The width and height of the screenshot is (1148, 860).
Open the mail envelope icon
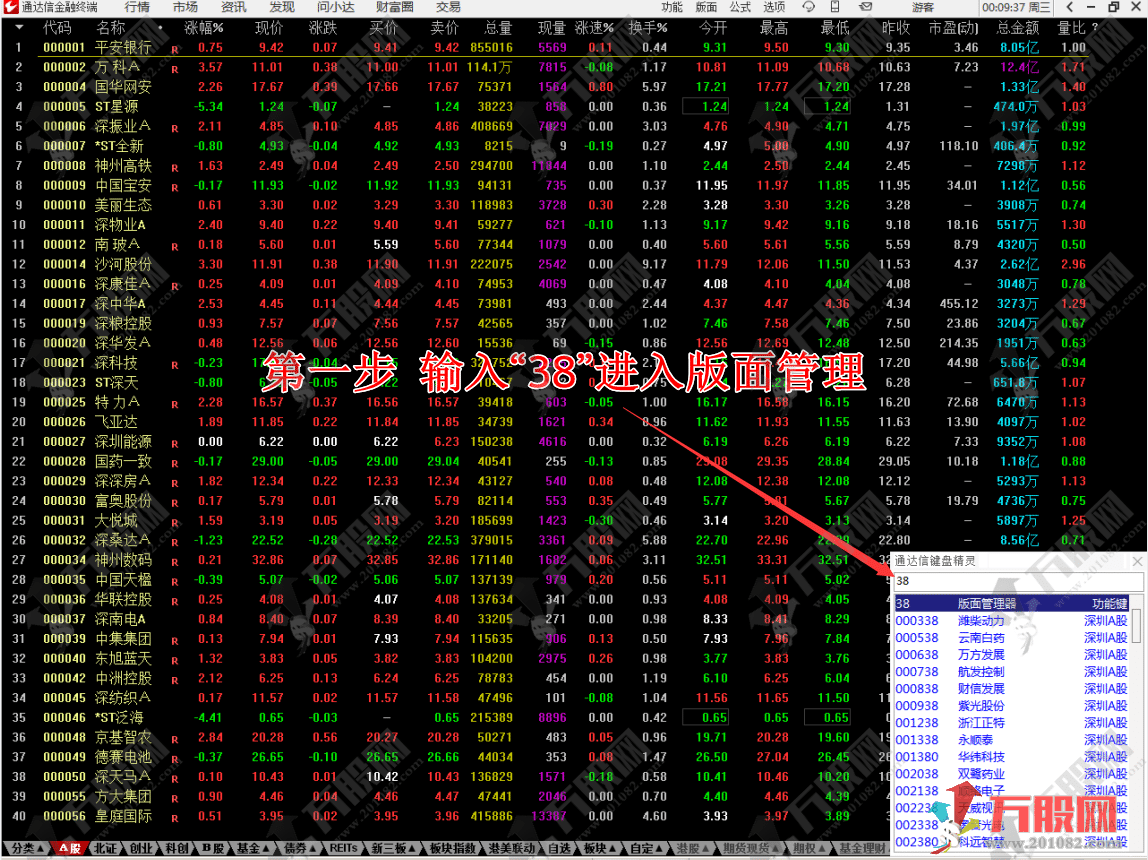(x=865, y=7)
